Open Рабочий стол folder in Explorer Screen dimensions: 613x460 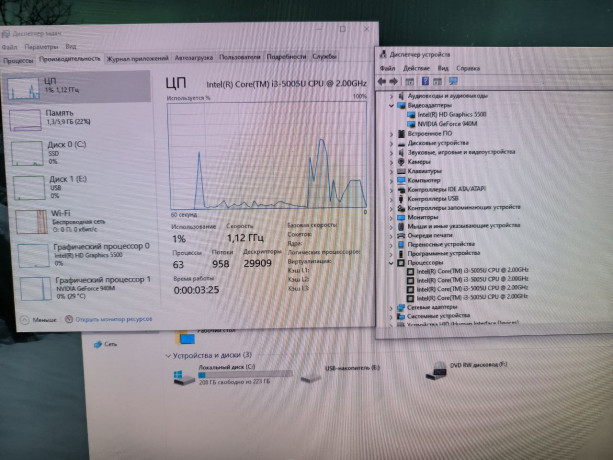coord(216,331)
